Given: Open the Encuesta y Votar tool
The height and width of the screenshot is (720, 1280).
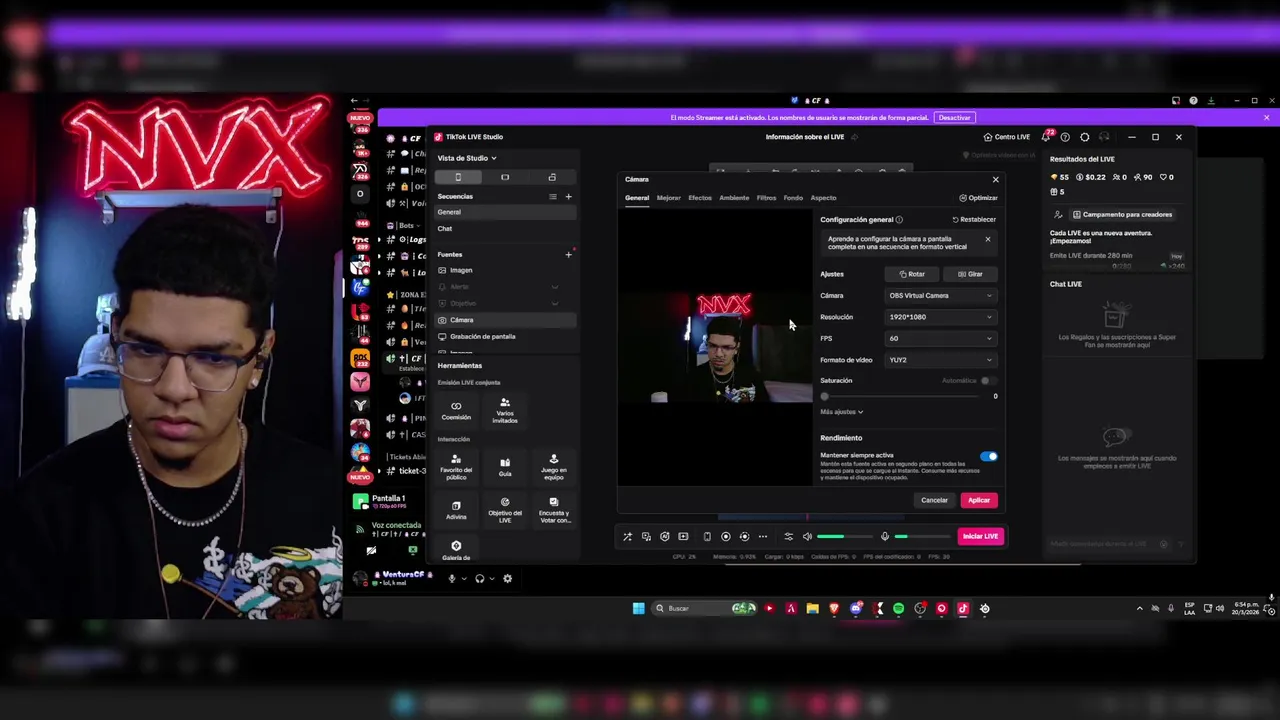Looking at the screenshot, I should tap(553, 509).
